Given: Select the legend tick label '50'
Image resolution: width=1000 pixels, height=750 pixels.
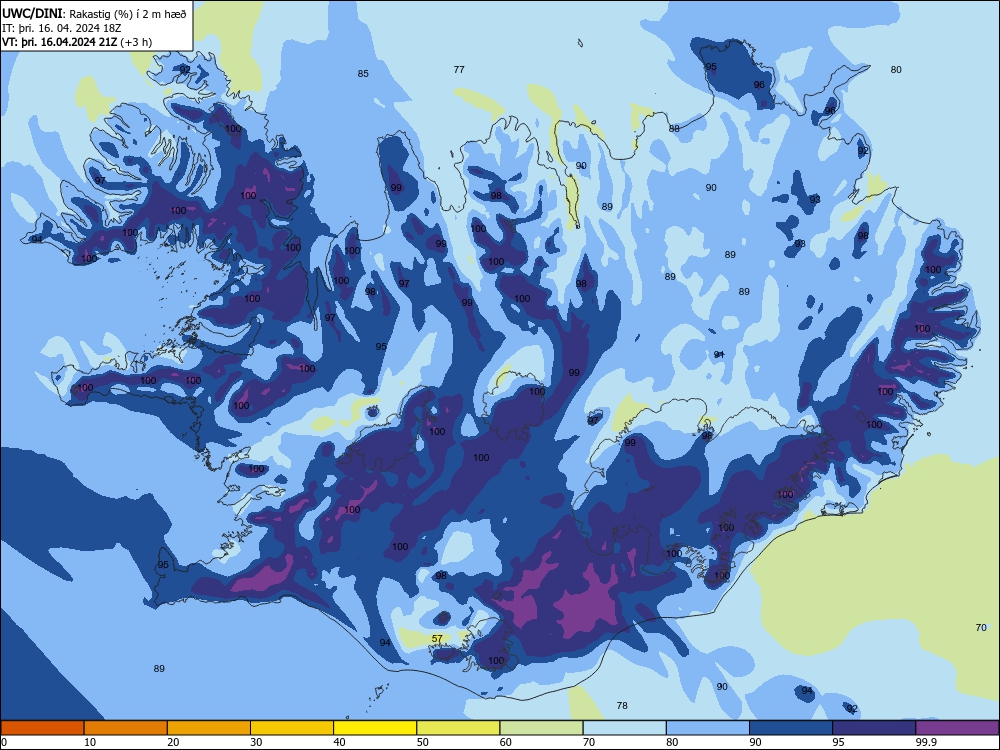Looking at the screenshot, I should tap(422, 742).
